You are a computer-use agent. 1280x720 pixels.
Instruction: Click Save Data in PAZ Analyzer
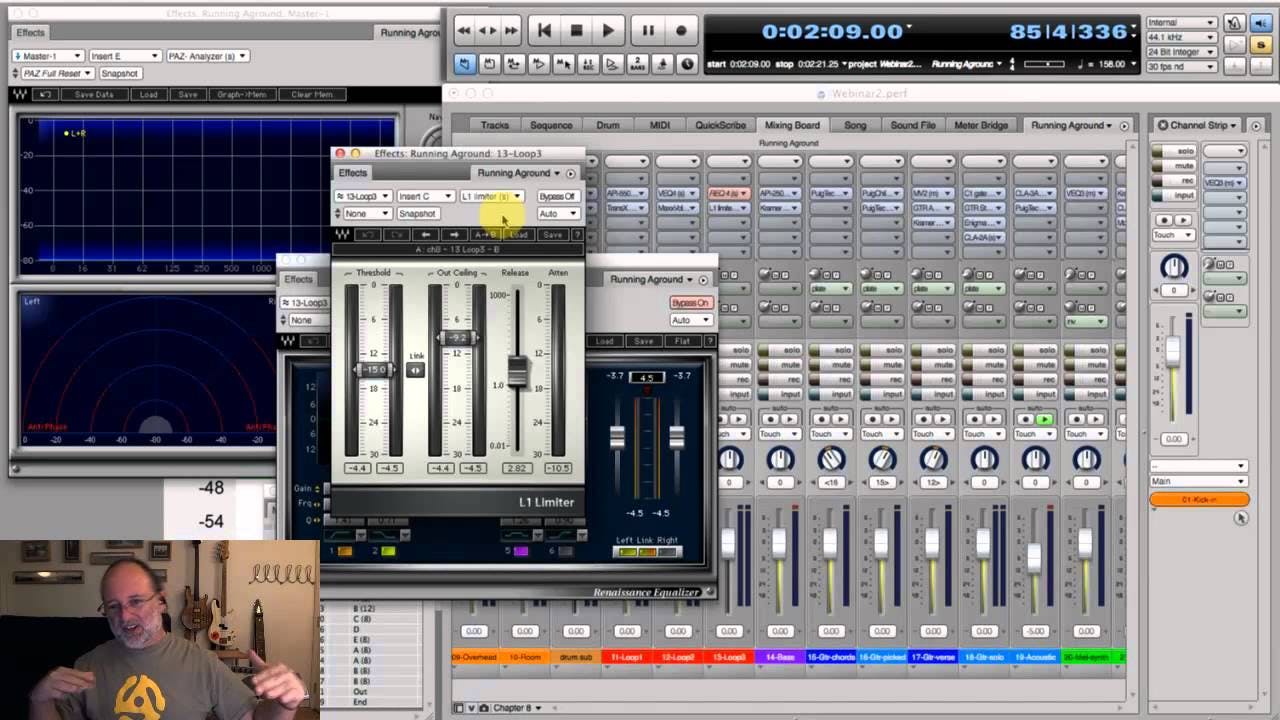point(94,94)
